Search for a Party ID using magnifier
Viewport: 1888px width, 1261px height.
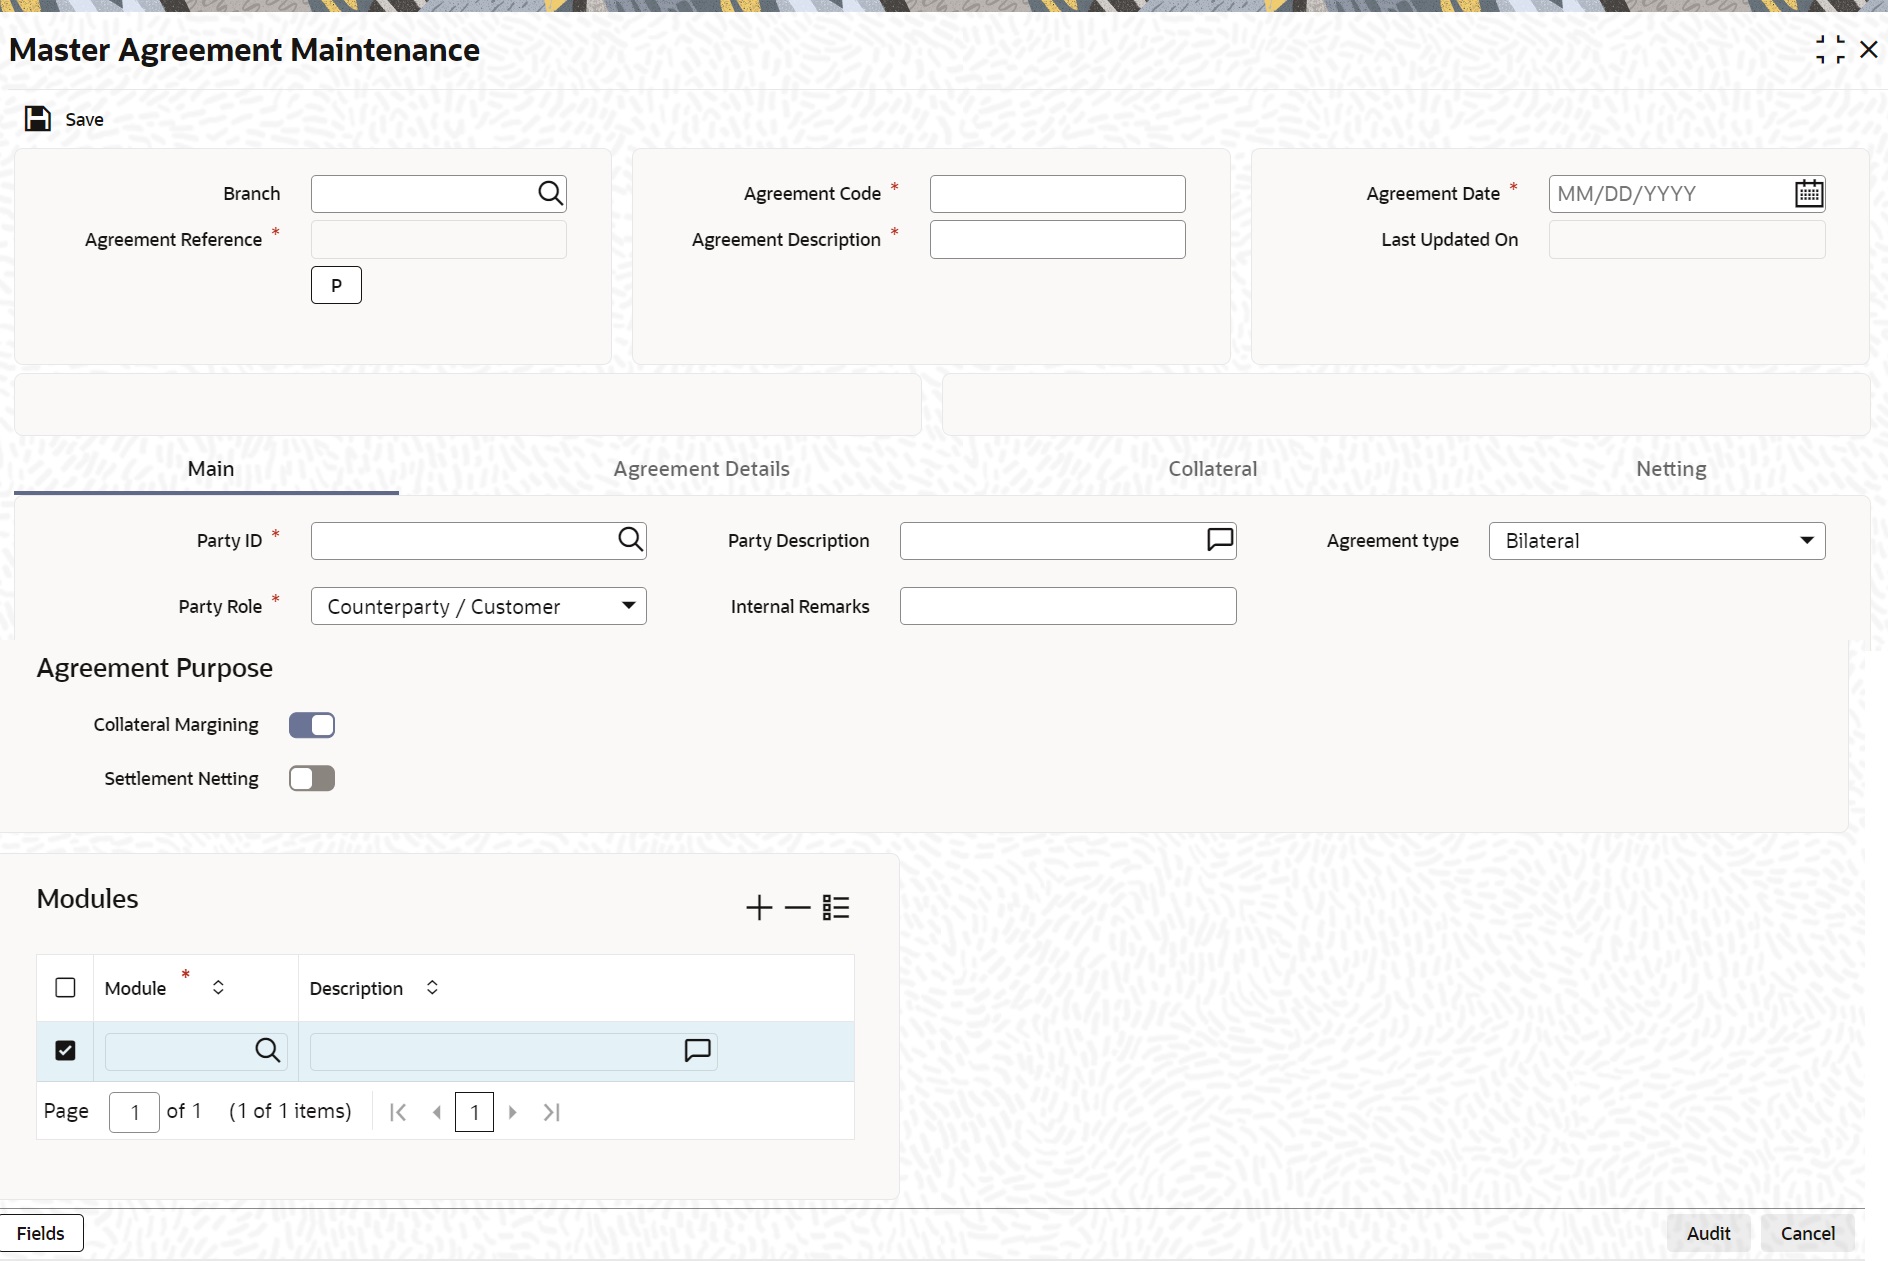click(x=630, y=540)
